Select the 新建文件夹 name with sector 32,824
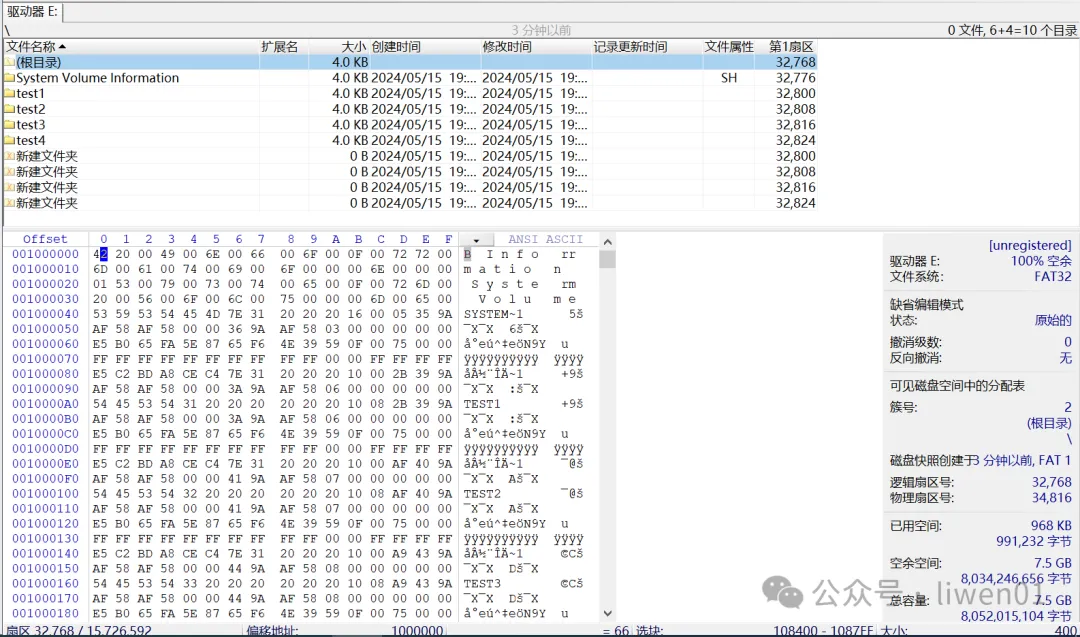Screen dimensions: 1080x637 pos(47,203)
